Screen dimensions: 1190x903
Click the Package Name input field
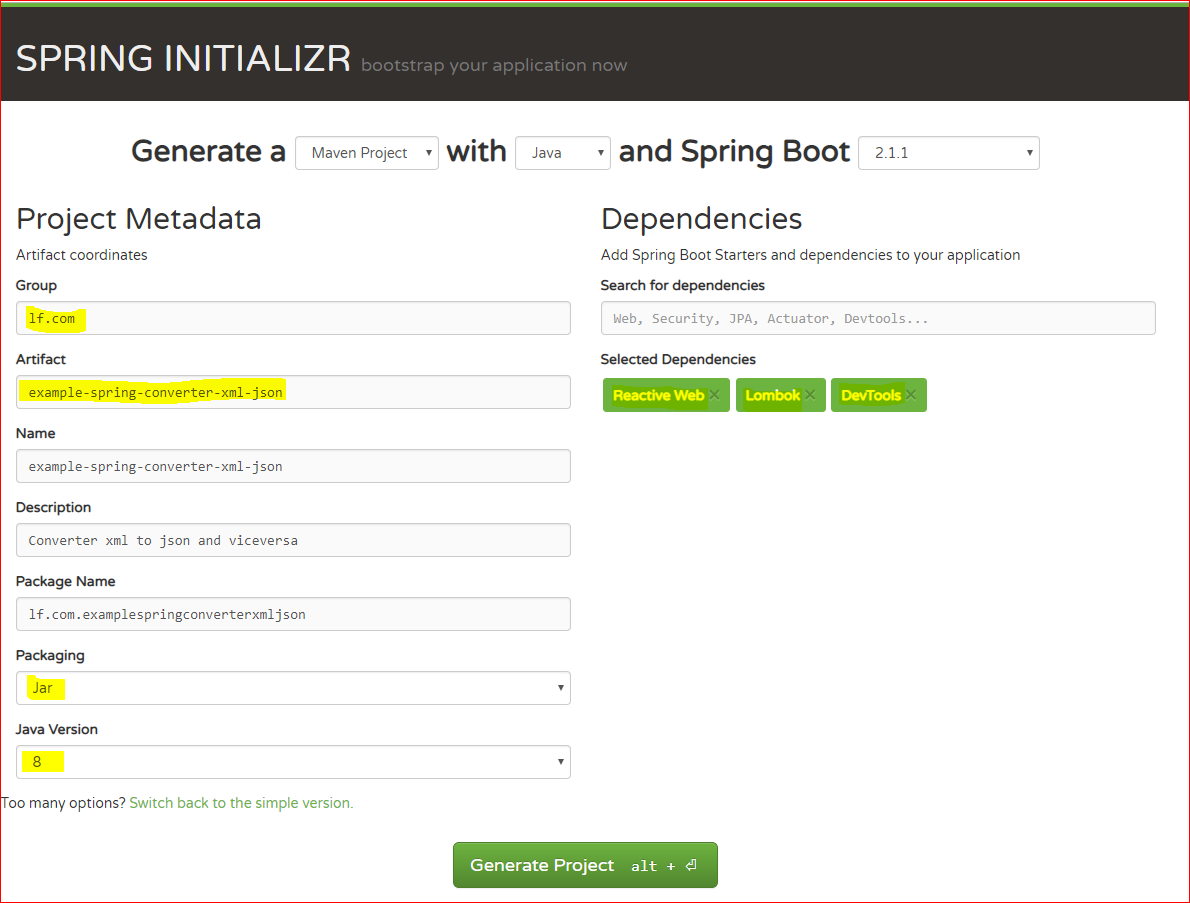point(293,614)
